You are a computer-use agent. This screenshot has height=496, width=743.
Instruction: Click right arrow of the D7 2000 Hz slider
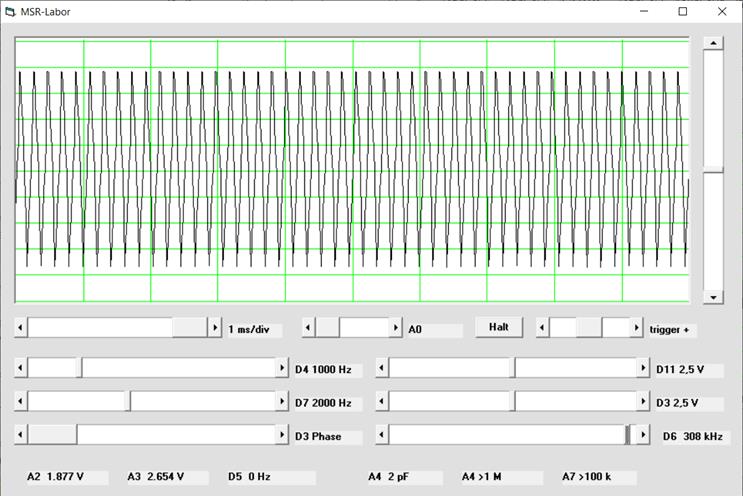tap(281, 402)
